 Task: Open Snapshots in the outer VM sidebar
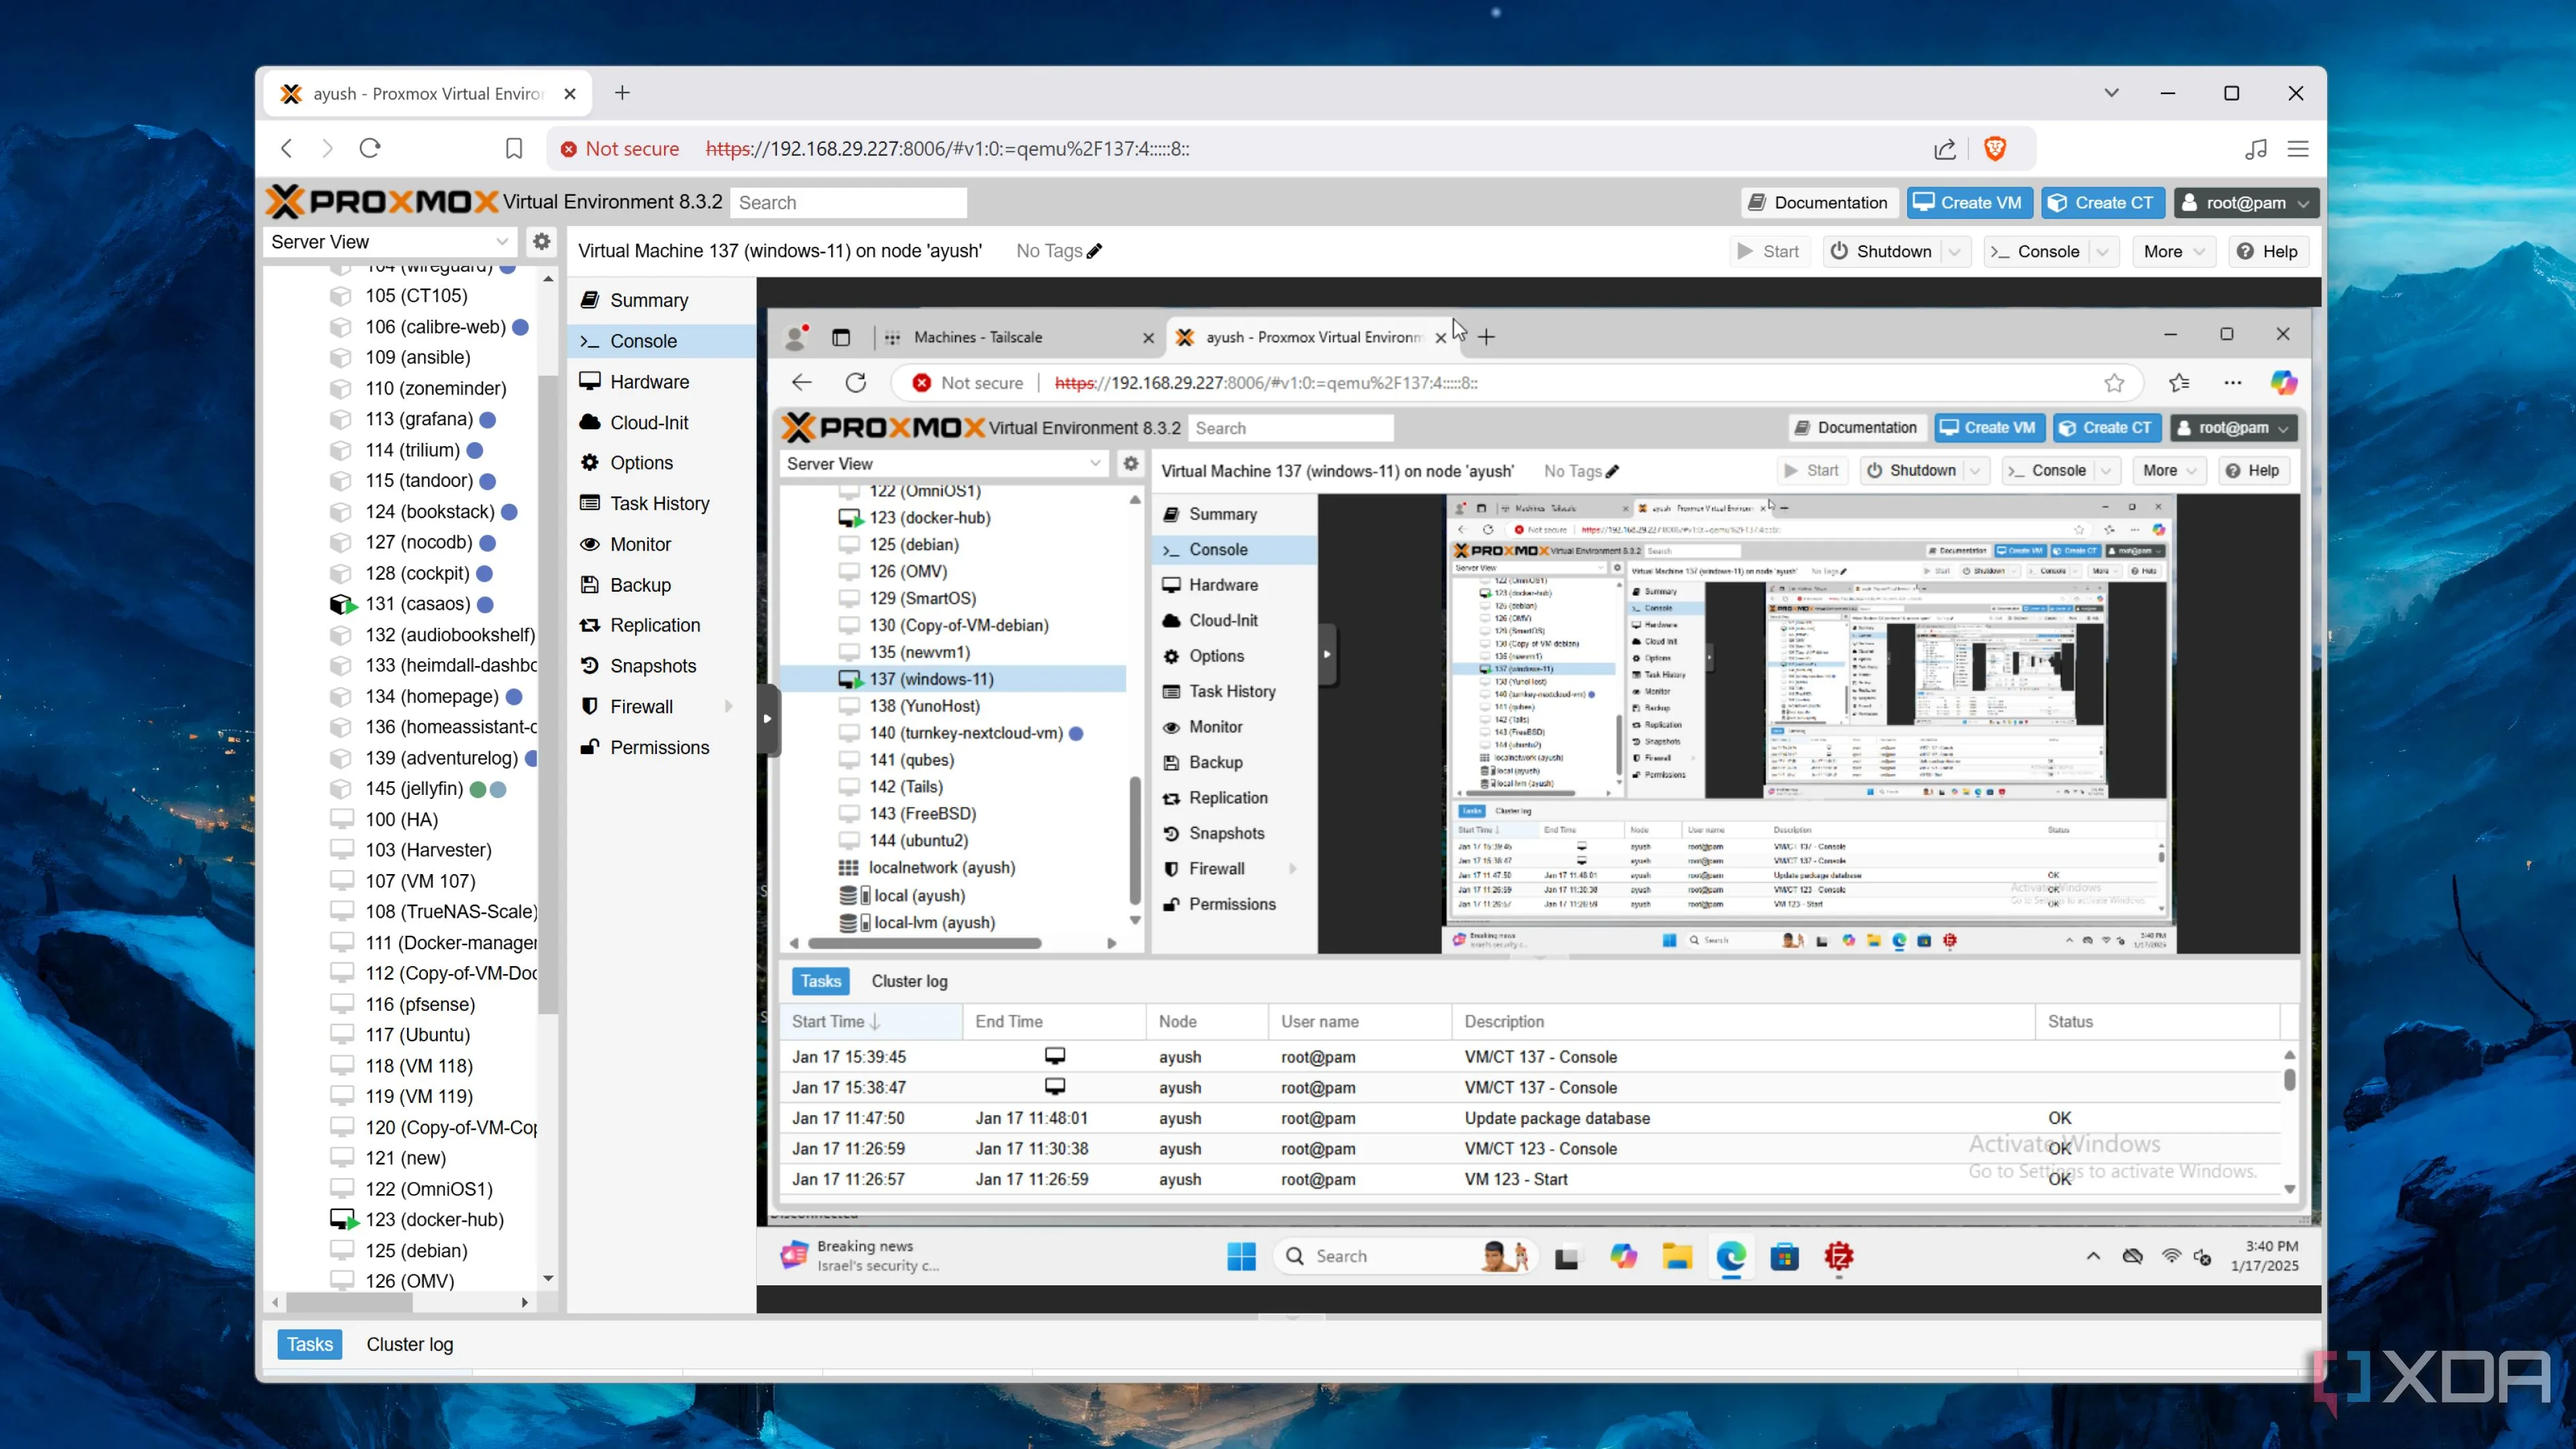pos(660,666)
